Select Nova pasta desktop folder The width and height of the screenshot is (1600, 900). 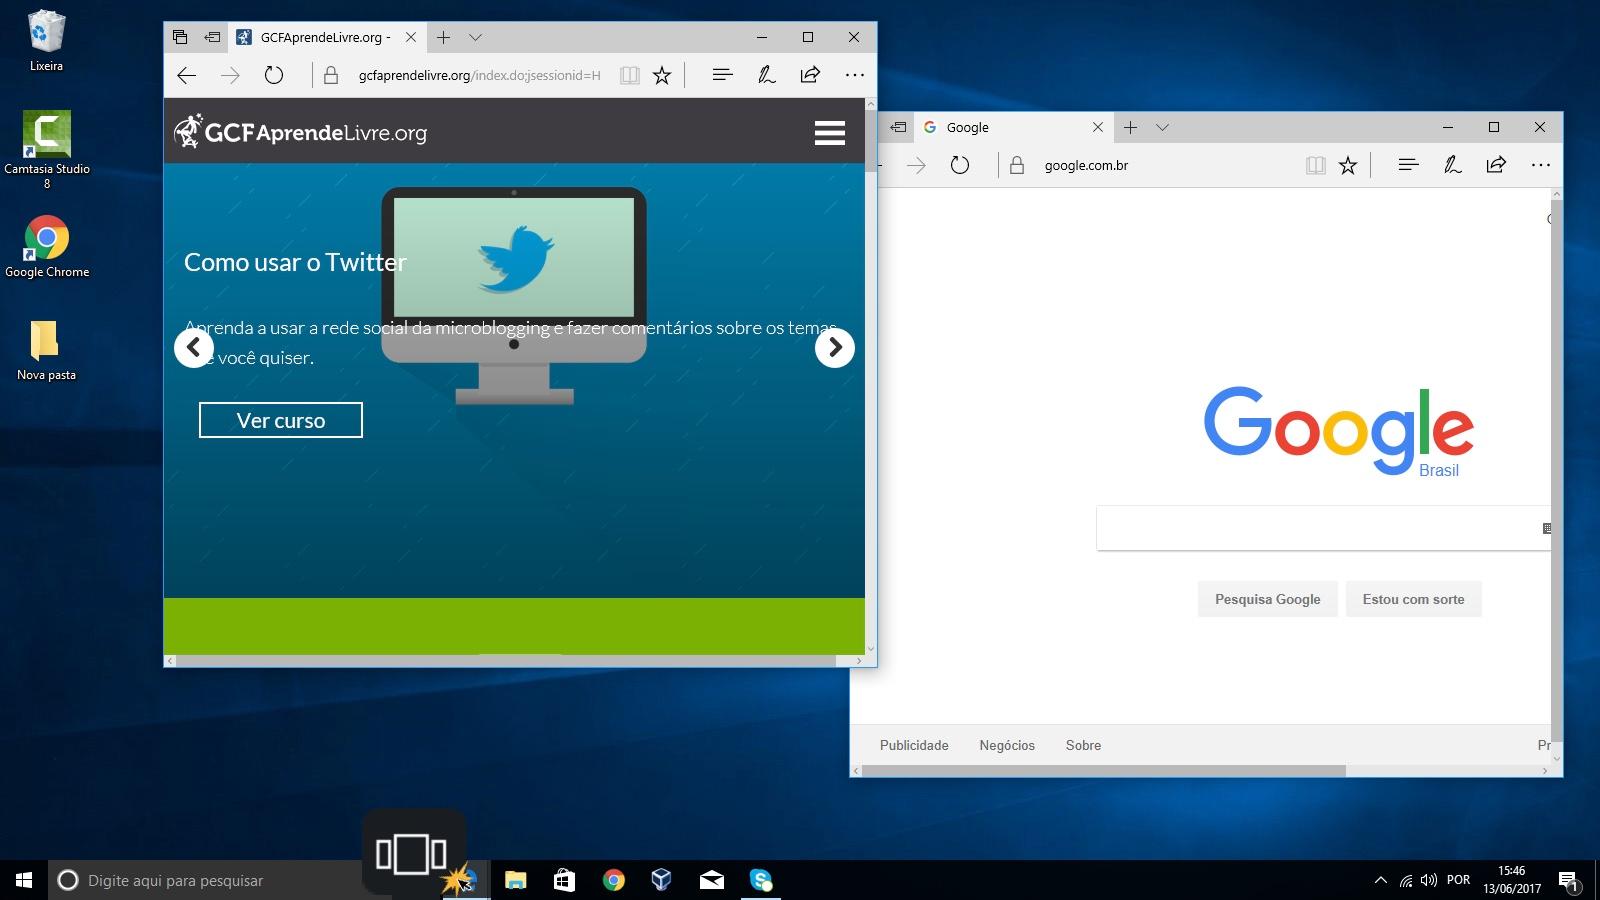click(x=46, y=351)
